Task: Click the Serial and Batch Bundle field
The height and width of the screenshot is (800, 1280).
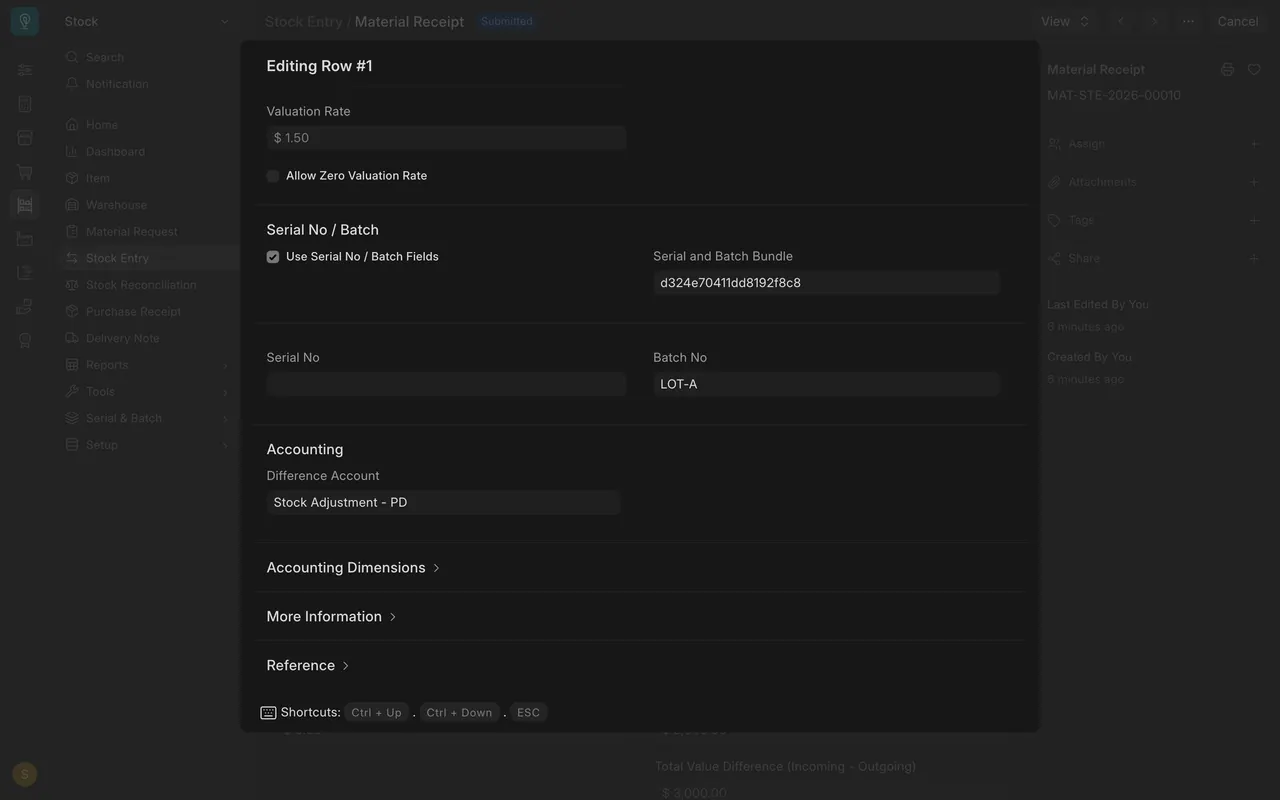Action: (x=826, y=283)
